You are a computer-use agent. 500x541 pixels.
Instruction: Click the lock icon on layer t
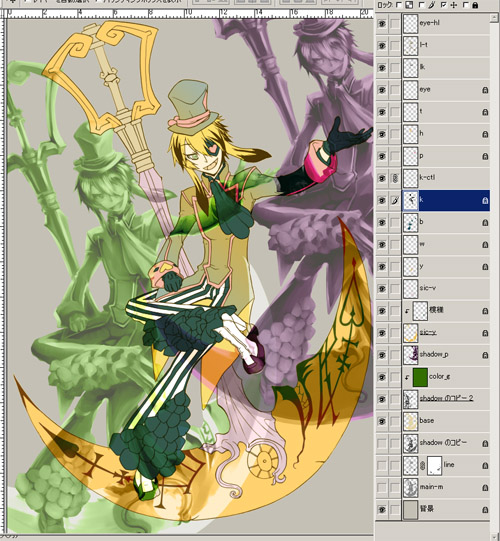[x=485, y=112]
